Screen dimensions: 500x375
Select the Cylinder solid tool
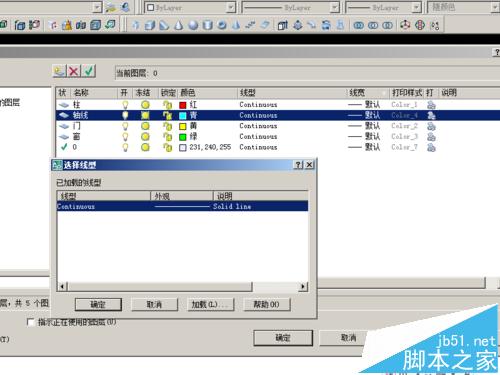[x=207, y=25]
